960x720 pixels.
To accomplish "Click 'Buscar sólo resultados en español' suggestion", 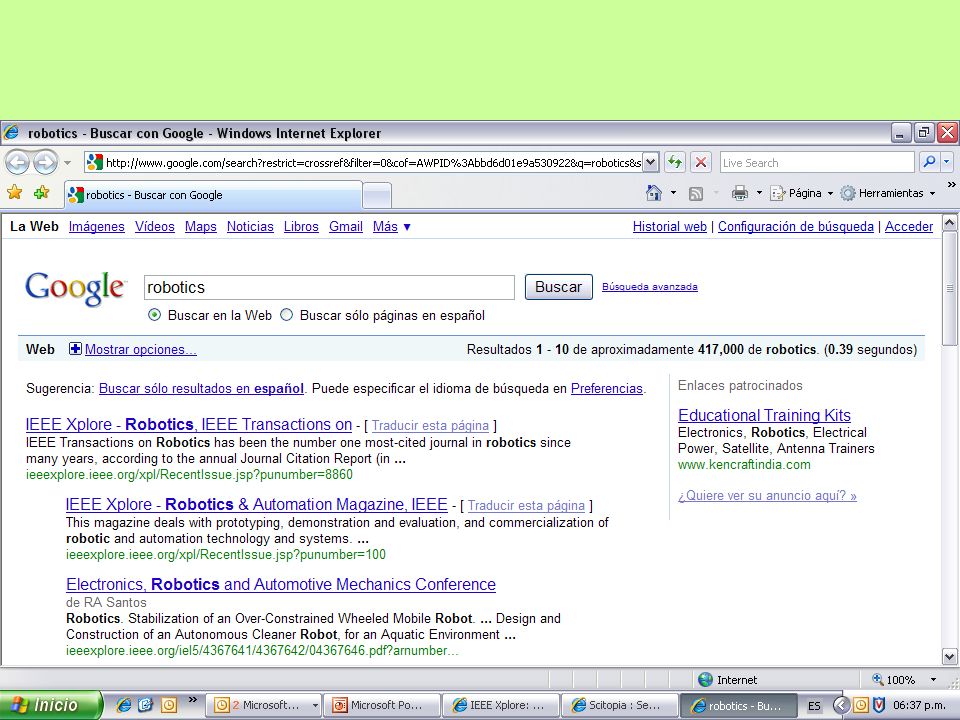I will 201,388.
